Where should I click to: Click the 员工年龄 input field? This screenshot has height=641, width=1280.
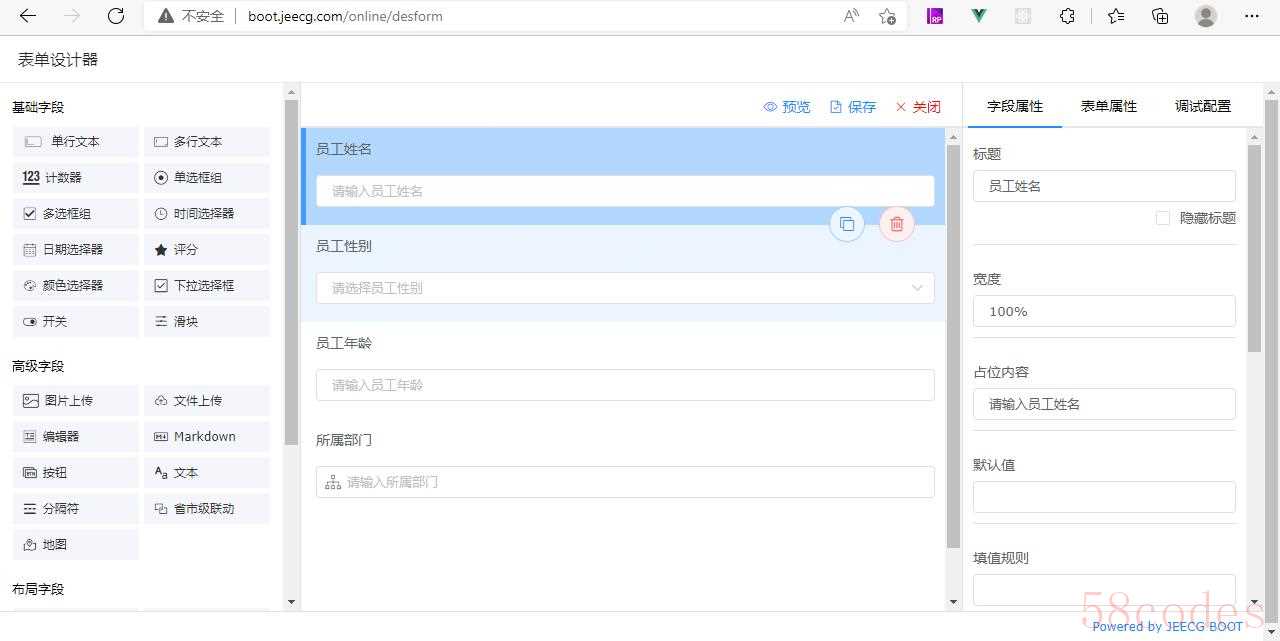[625, 385]
